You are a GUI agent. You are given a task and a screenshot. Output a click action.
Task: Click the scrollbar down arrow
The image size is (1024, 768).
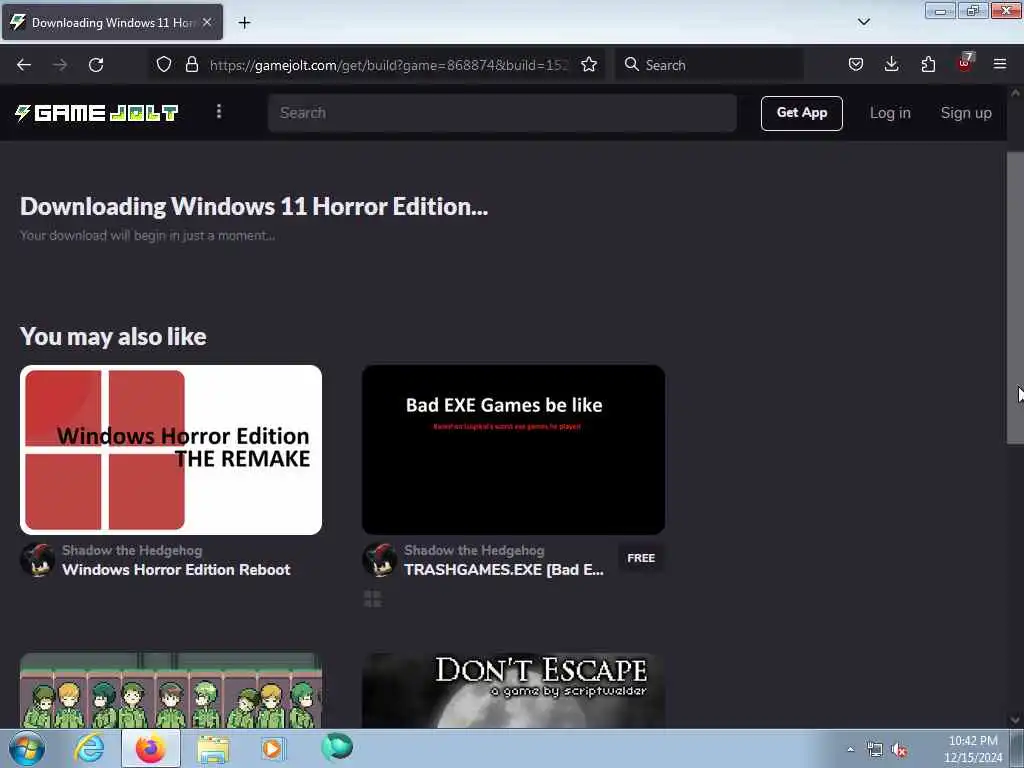(x=1015, y=720)
